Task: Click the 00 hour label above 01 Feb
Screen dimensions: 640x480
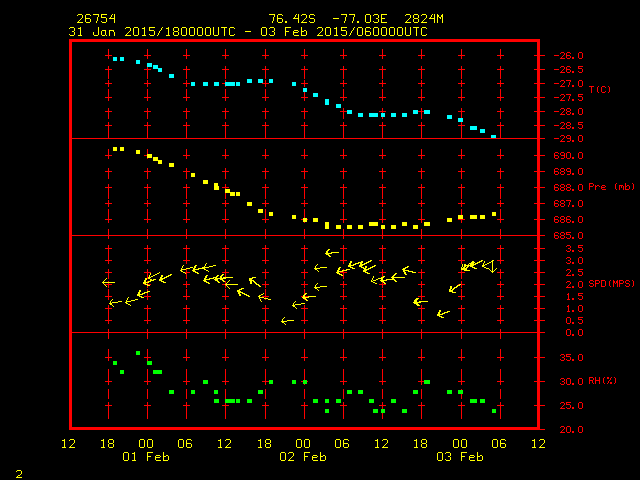Action: (146, 444)
